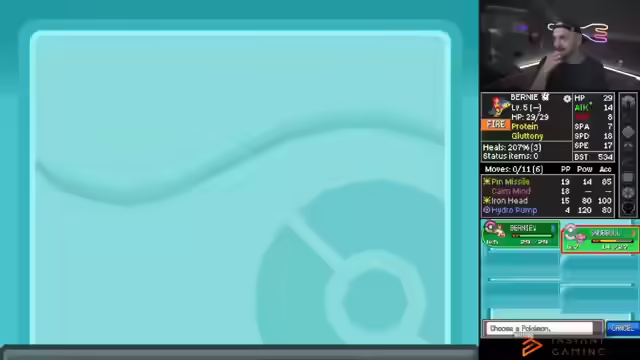Click the streamer webcam feed
Screen dimensions: 640x360
tap(560, 45)
